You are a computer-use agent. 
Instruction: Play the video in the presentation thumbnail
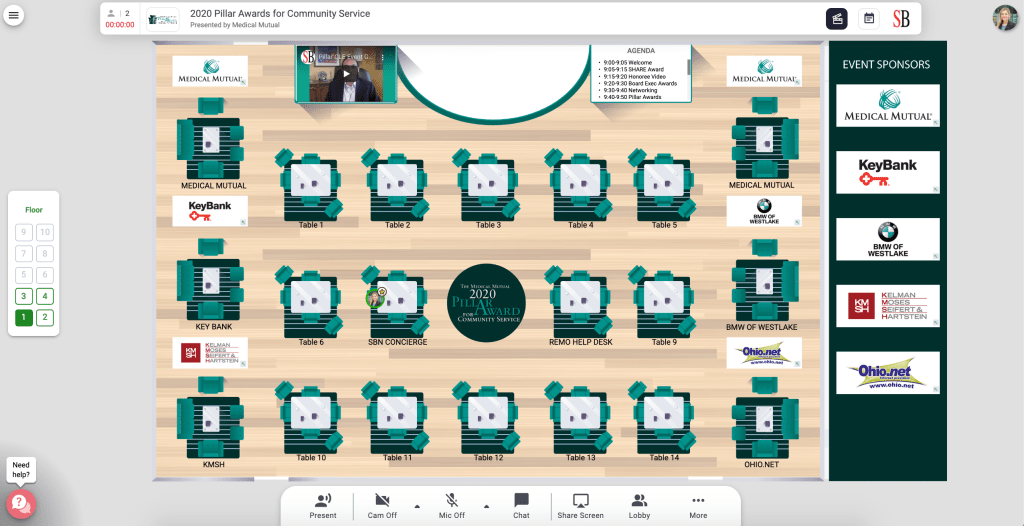tap(346, 74)
